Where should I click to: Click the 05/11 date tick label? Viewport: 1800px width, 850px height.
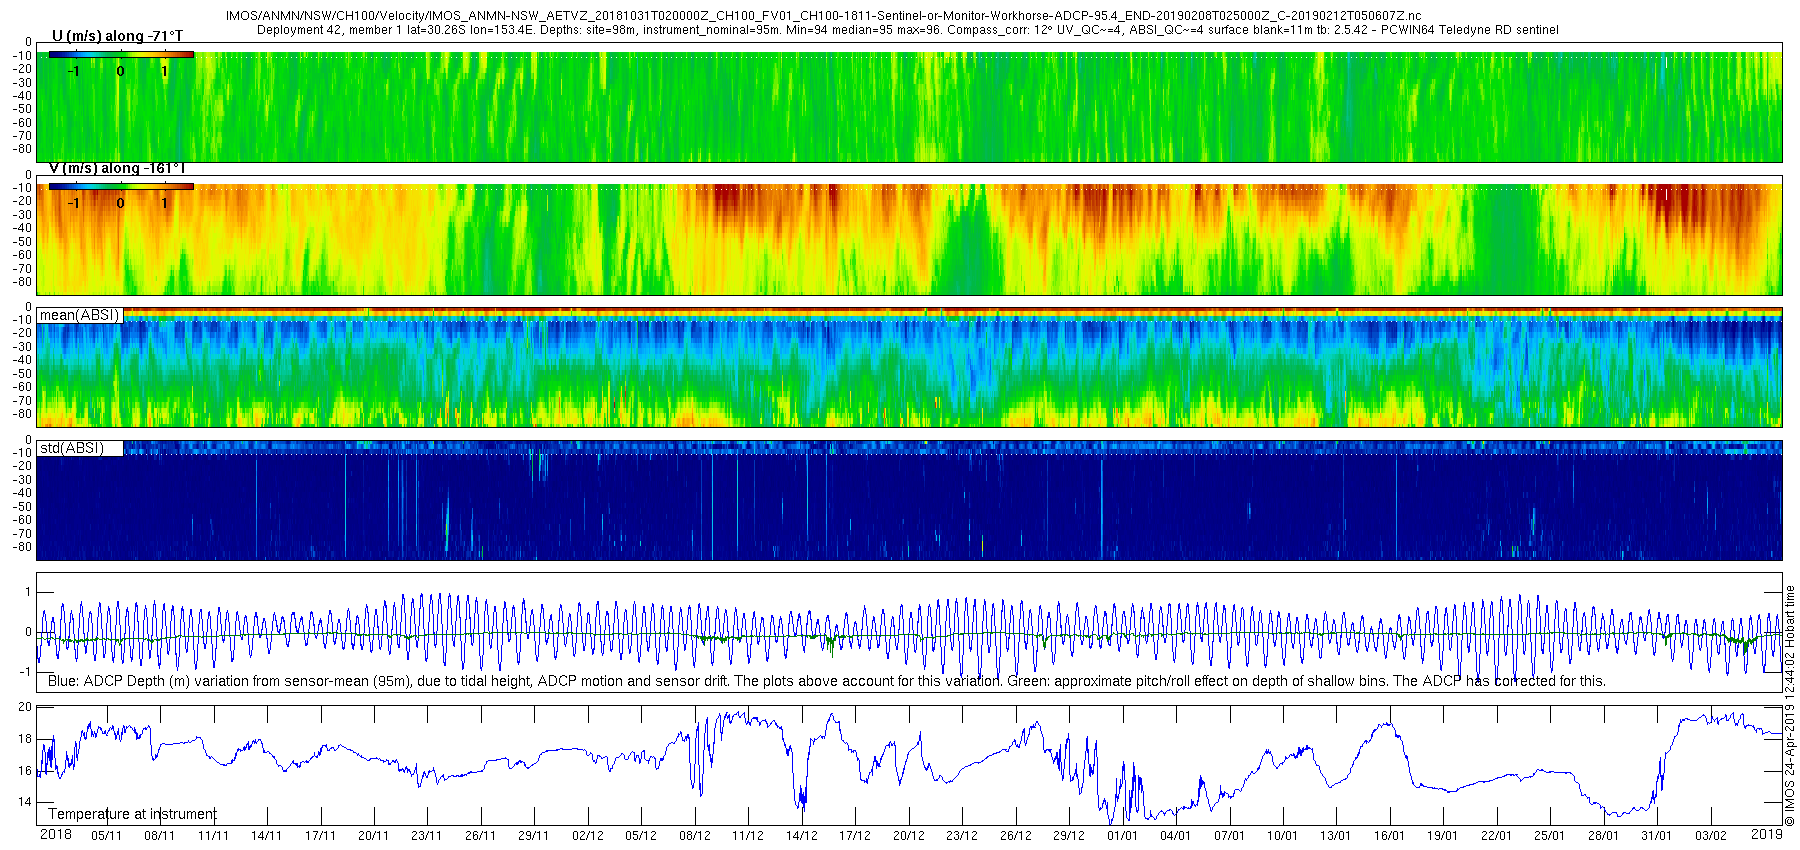tap(106, 836)
